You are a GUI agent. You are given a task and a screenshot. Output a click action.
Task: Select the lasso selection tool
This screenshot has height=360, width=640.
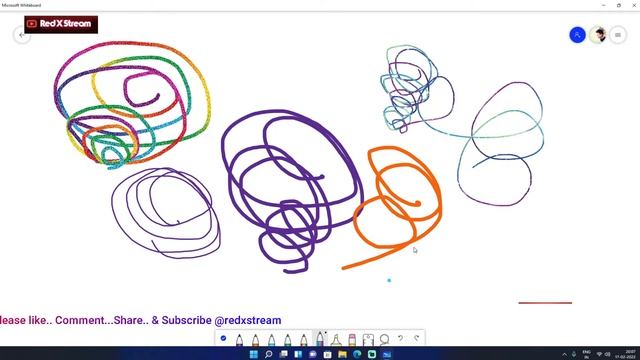[384, 339]
